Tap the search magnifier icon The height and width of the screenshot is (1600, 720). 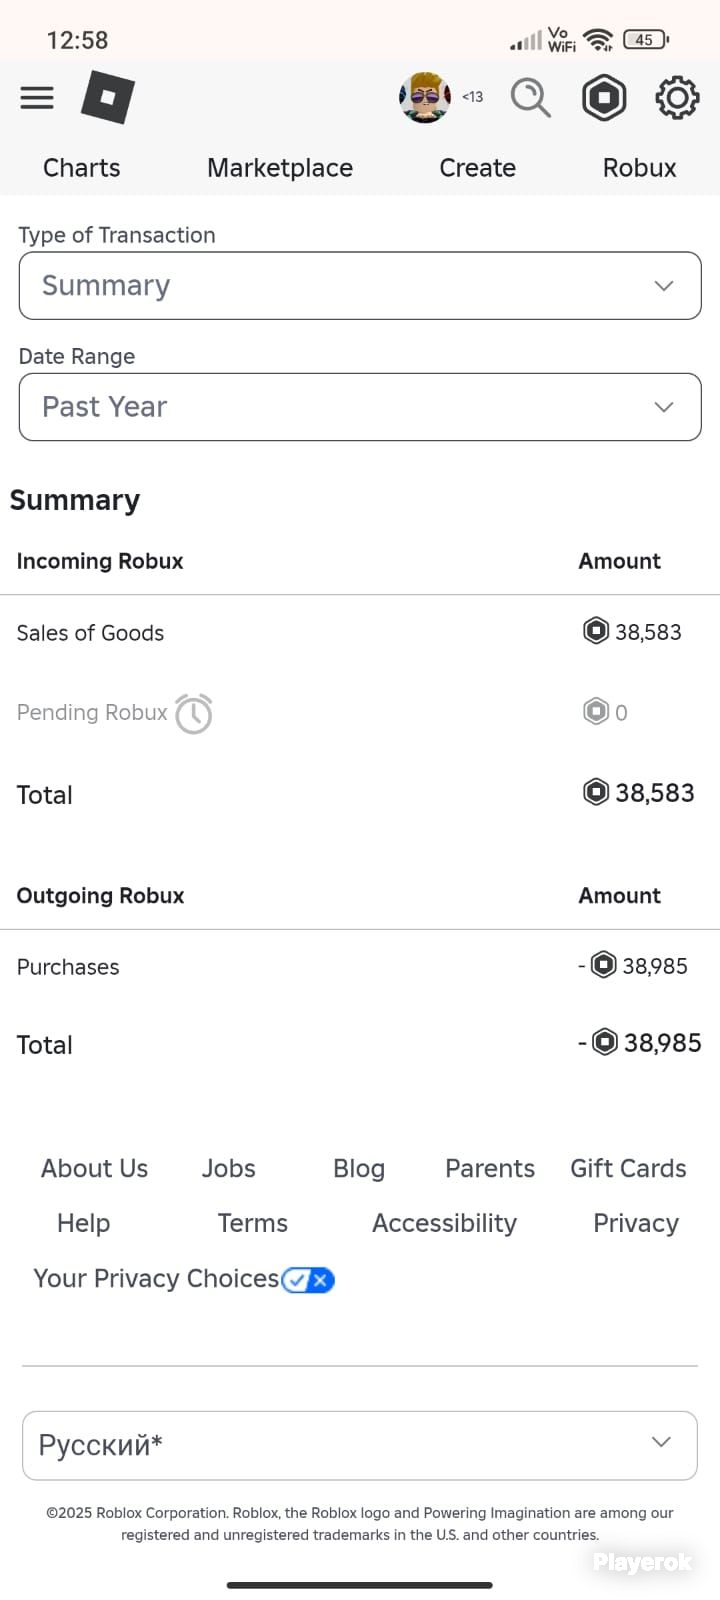530,97
